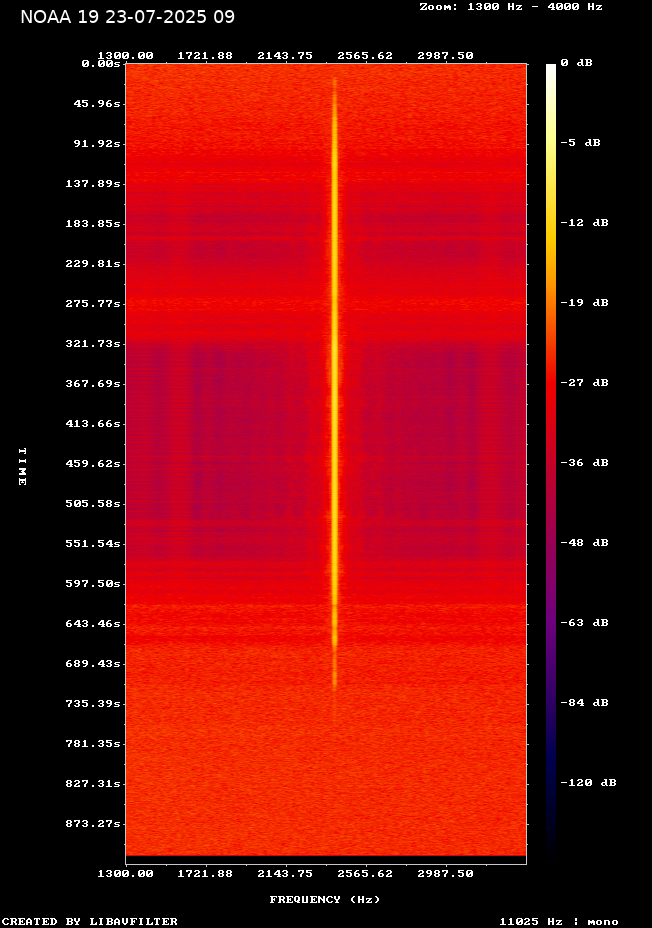
Task: Click the time label '91.92s'
Action: coord(97,144)
